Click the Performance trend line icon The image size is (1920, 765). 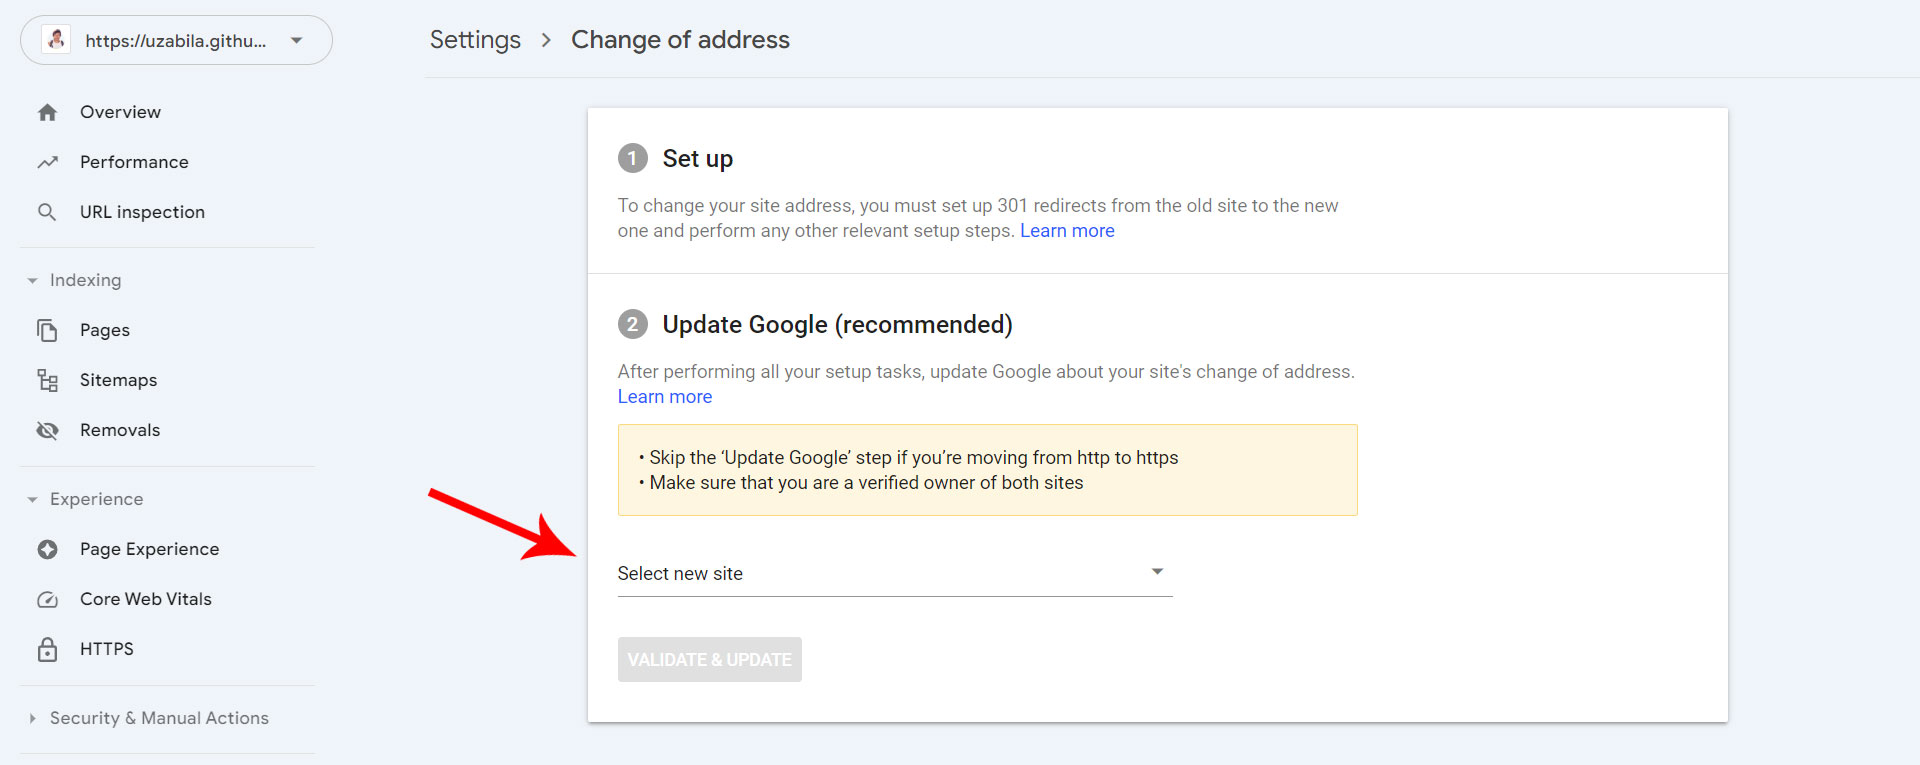(47, 162)
